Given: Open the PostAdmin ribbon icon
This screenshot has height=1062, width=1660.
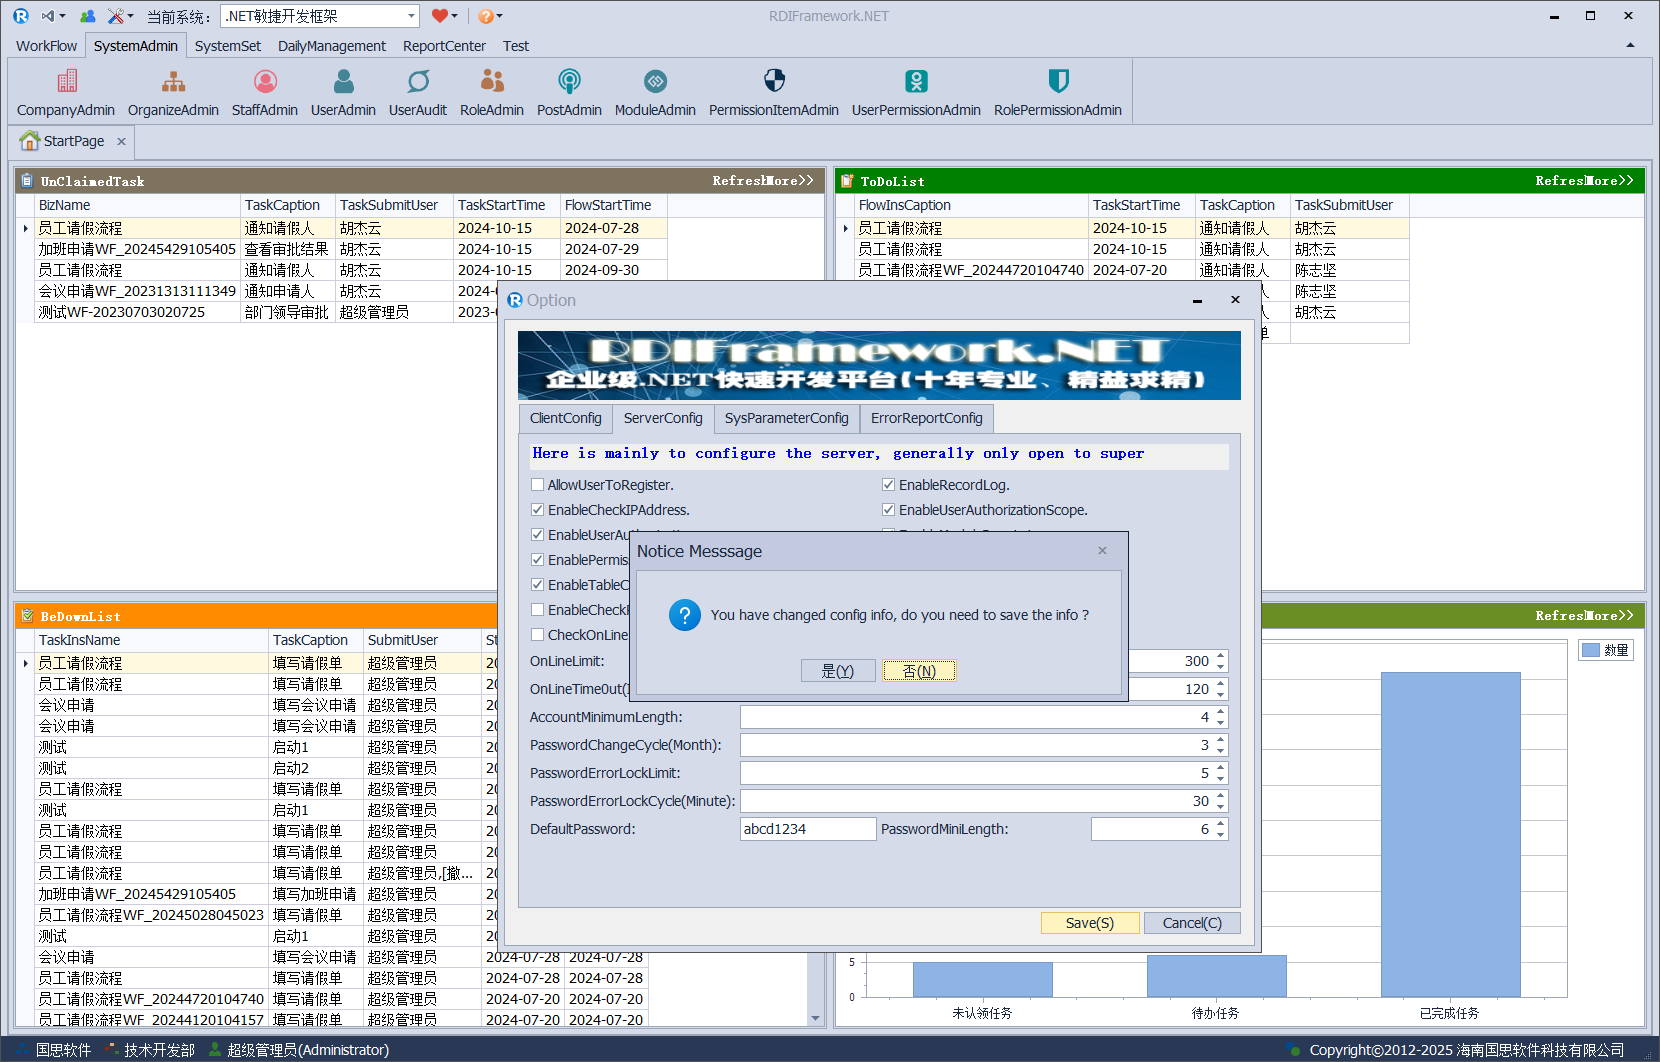Looking at the screenshot, I should 569,82.
